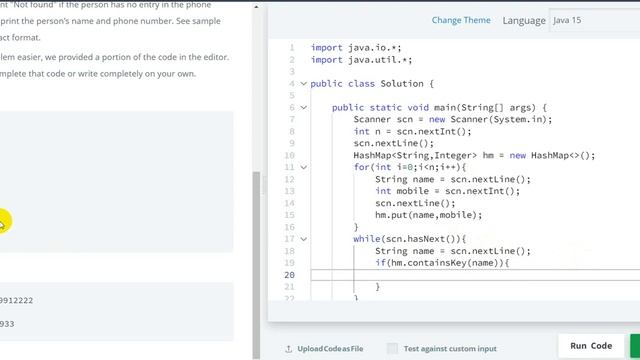The width and height of the screenshot is (640, 360).
Task: Click the 'Scanner scn = new Scanner(System.in);' line
Action: pos(453,120)
